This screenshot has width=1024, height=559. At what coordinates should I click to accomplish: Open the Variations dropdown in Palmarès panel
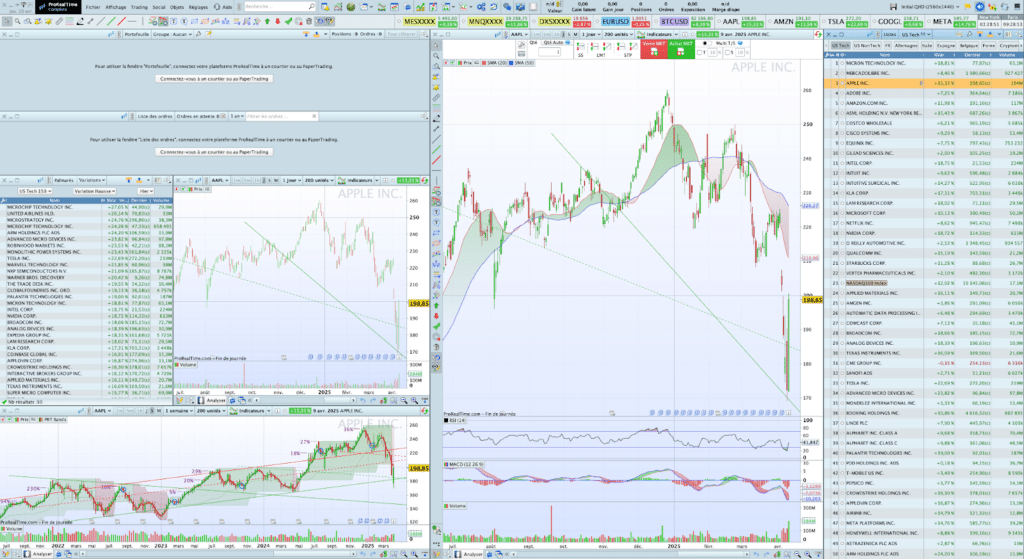92,180
